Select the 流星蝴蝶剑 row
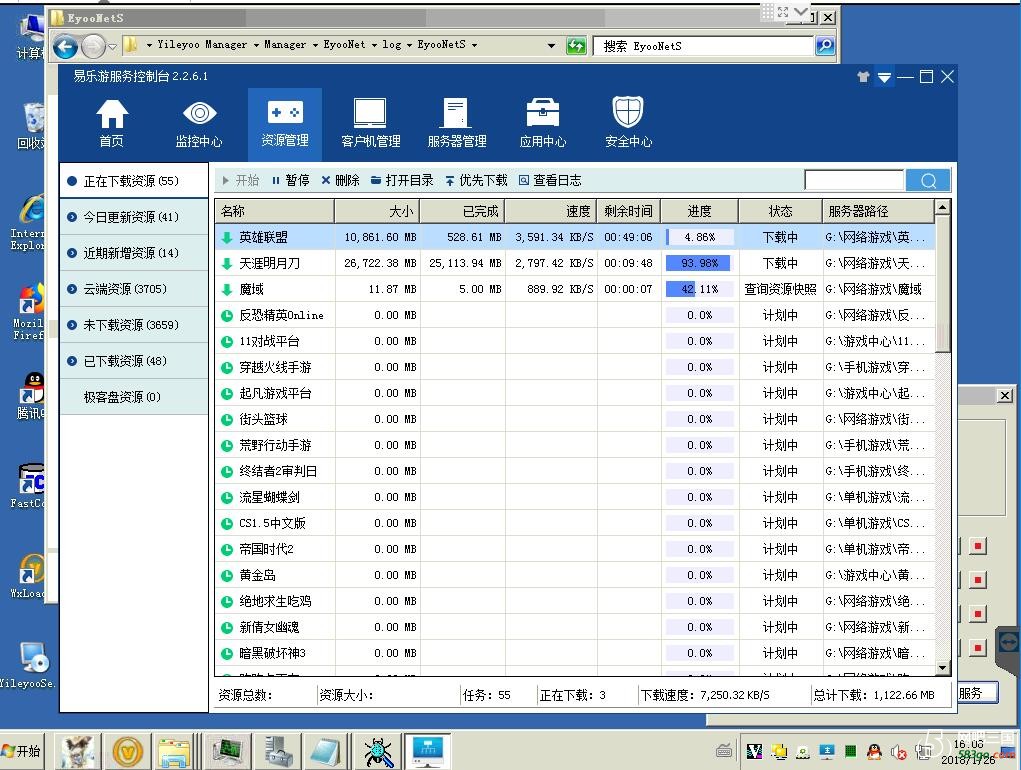1021x770 pixels. point(574,497)
